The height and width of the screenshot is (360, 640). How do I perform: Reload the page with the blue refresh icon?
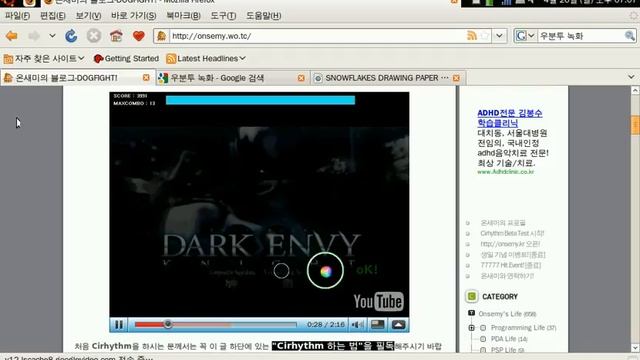click(71, 36)
